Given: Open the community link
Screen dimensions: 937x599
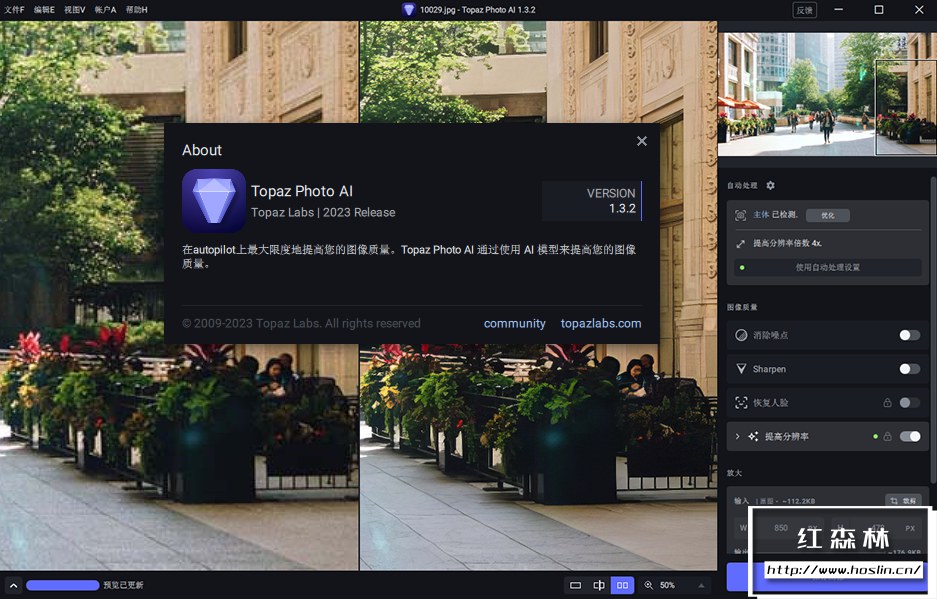Looking at the screenshot, I should point(515,323).
